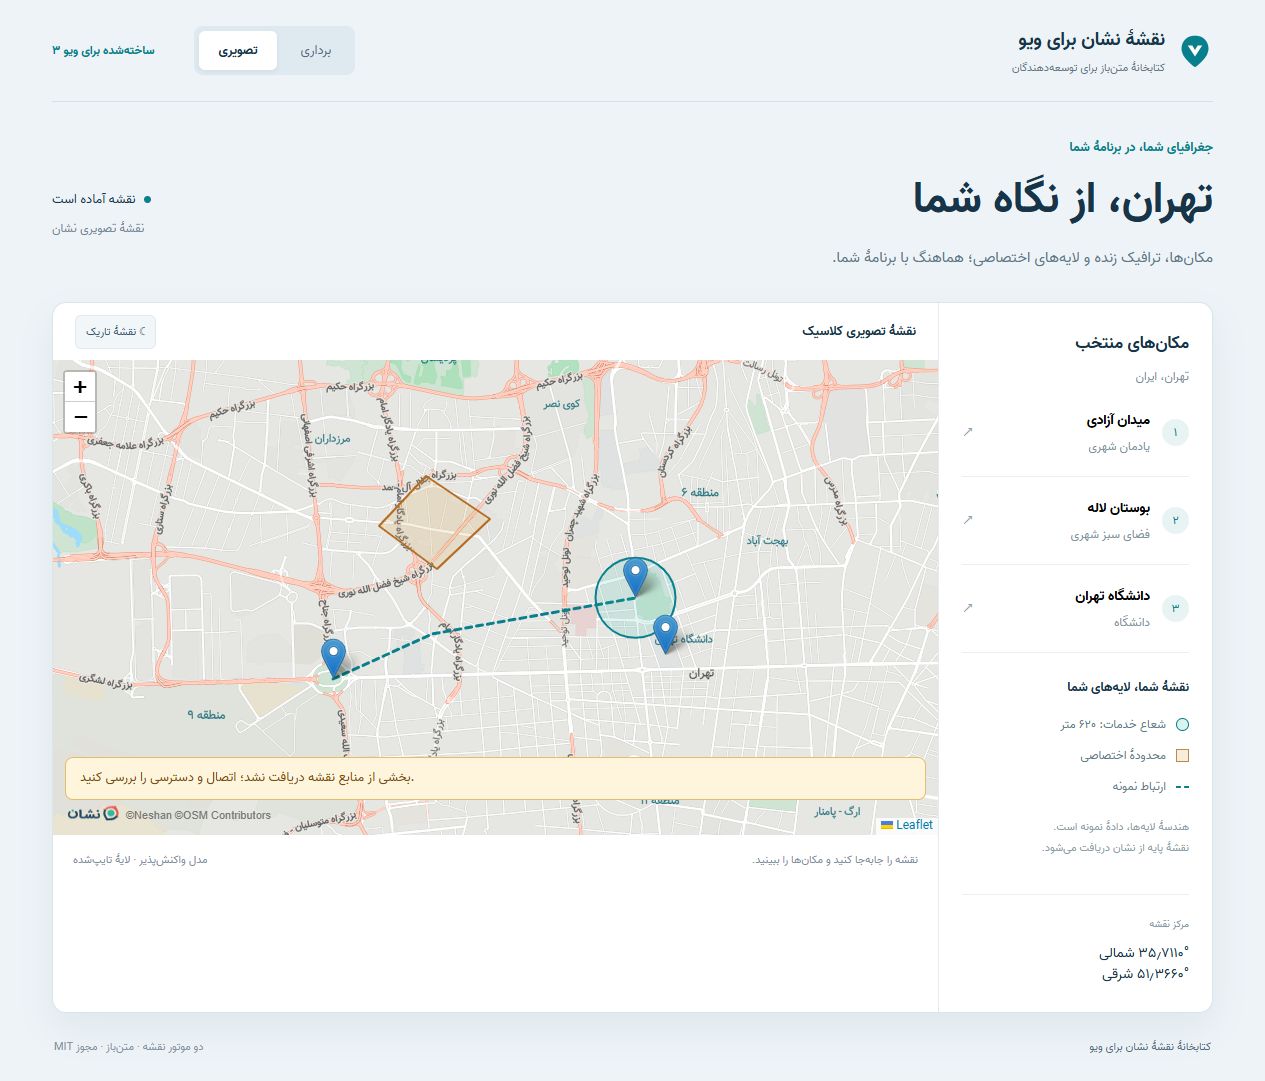Select the orange polygon area on the map
The image size is (1265, 1081).
point(434,522)
